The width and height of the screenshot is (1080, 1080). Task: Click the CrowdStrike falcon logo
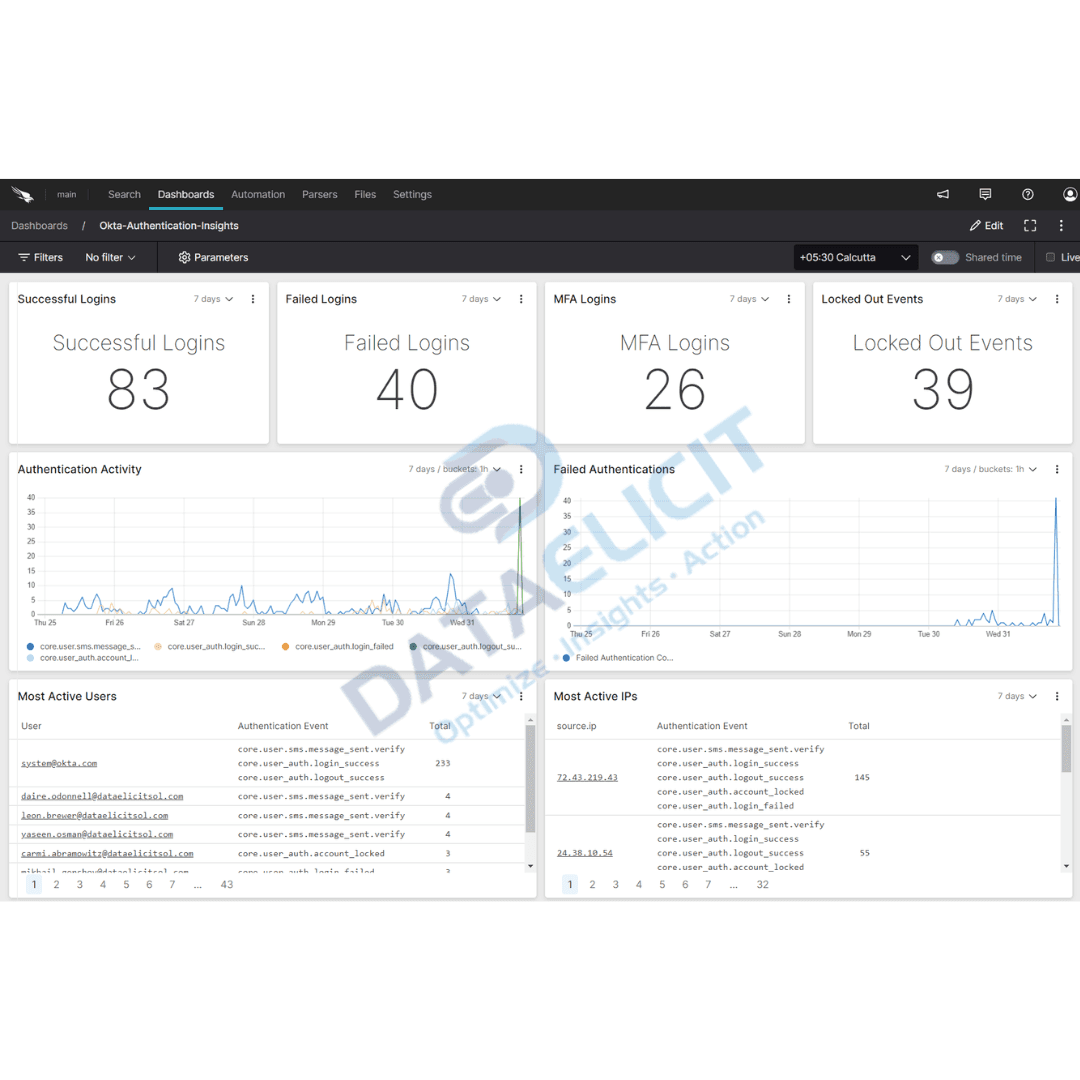click(x=23, y=193)
